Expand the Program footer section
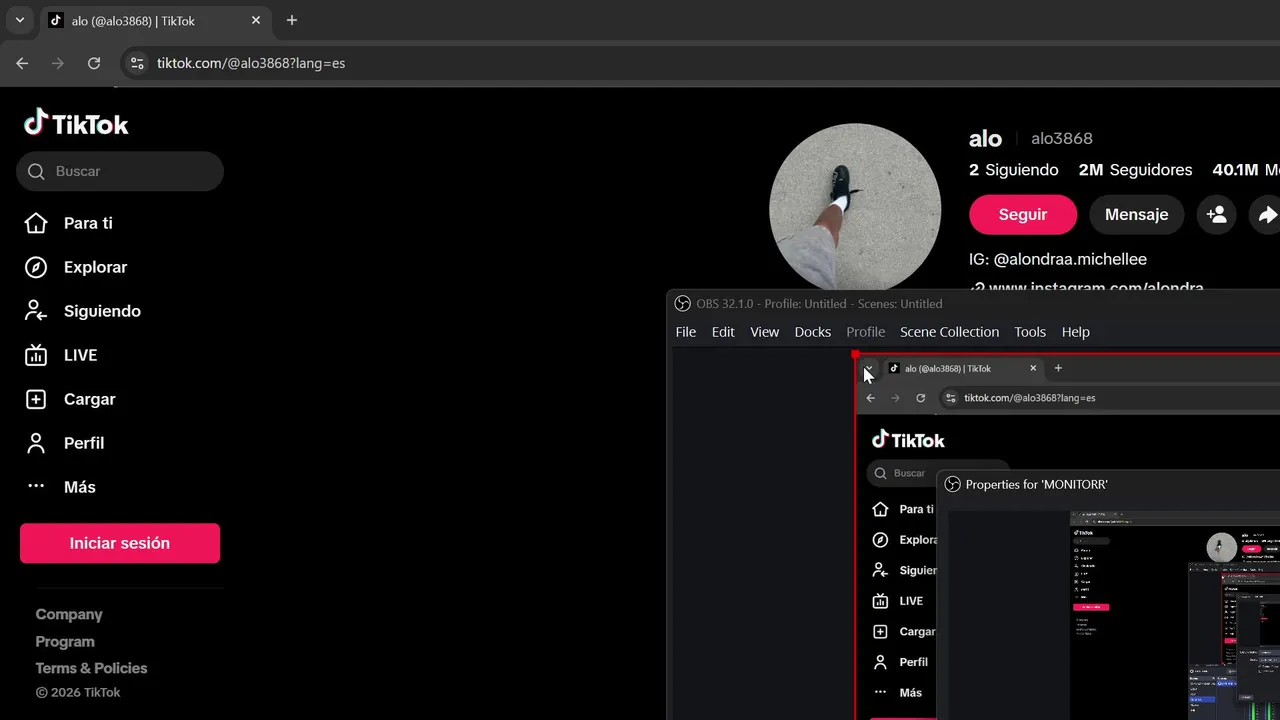1280x720 pixels. 65,641
